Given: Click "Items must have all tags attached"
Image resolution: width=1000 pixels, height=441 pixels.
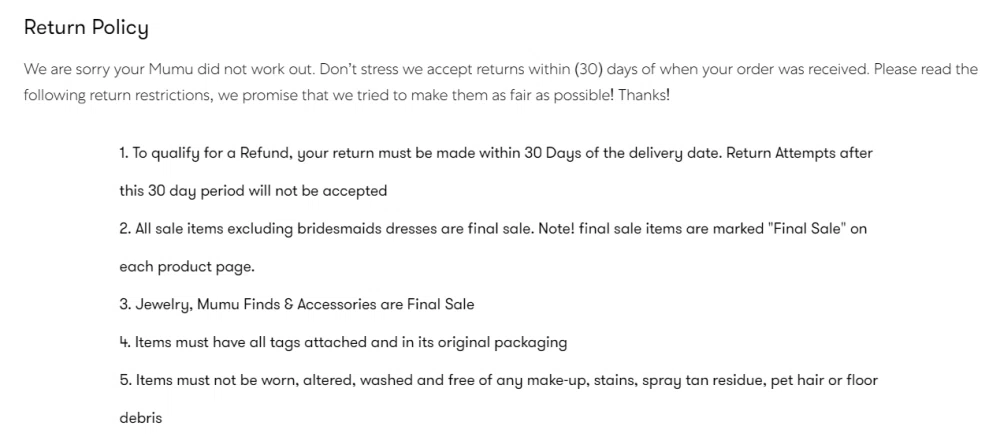Looking at the screenshot, I should tap(254, 342).
